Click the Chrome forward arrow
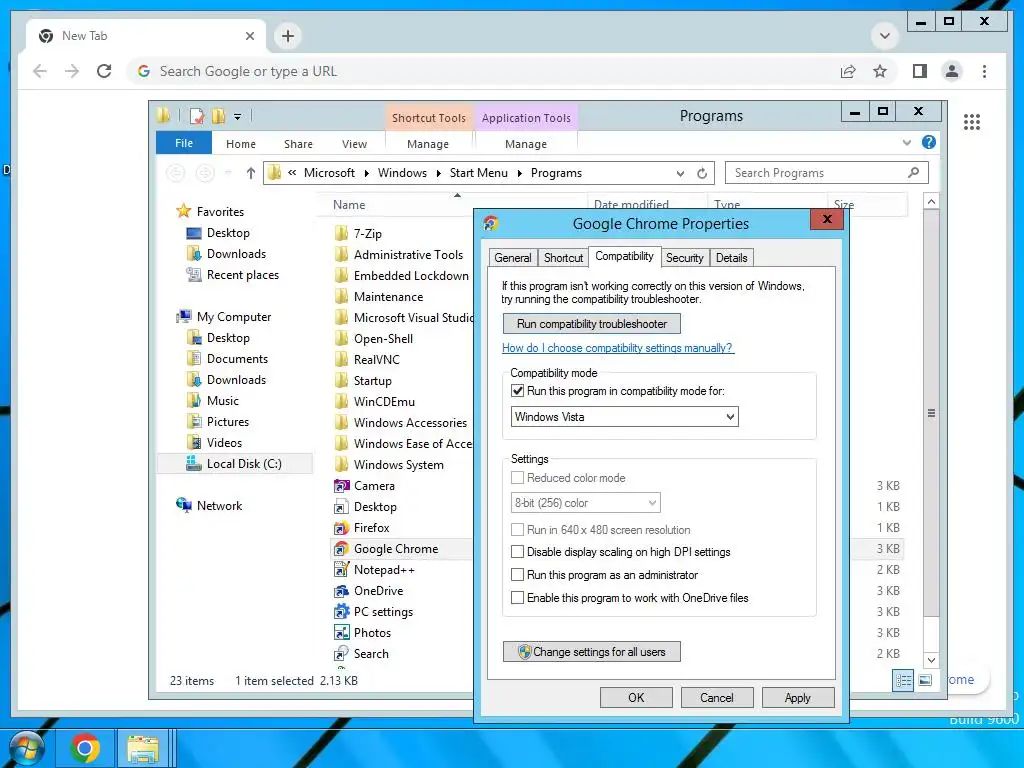Screen dimensions: 1024x768 (72, 71)
